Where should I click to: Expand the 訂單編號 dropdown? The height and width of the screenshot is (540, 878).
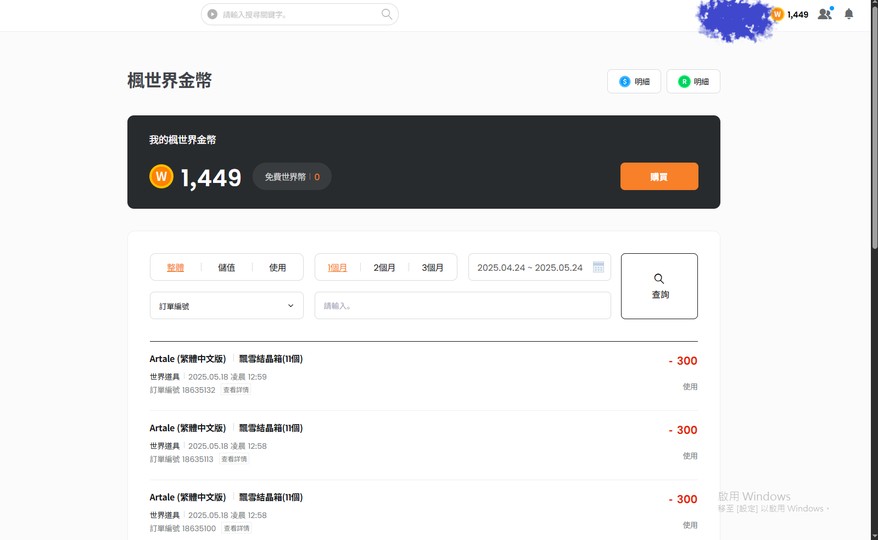[x=226, y=306]
